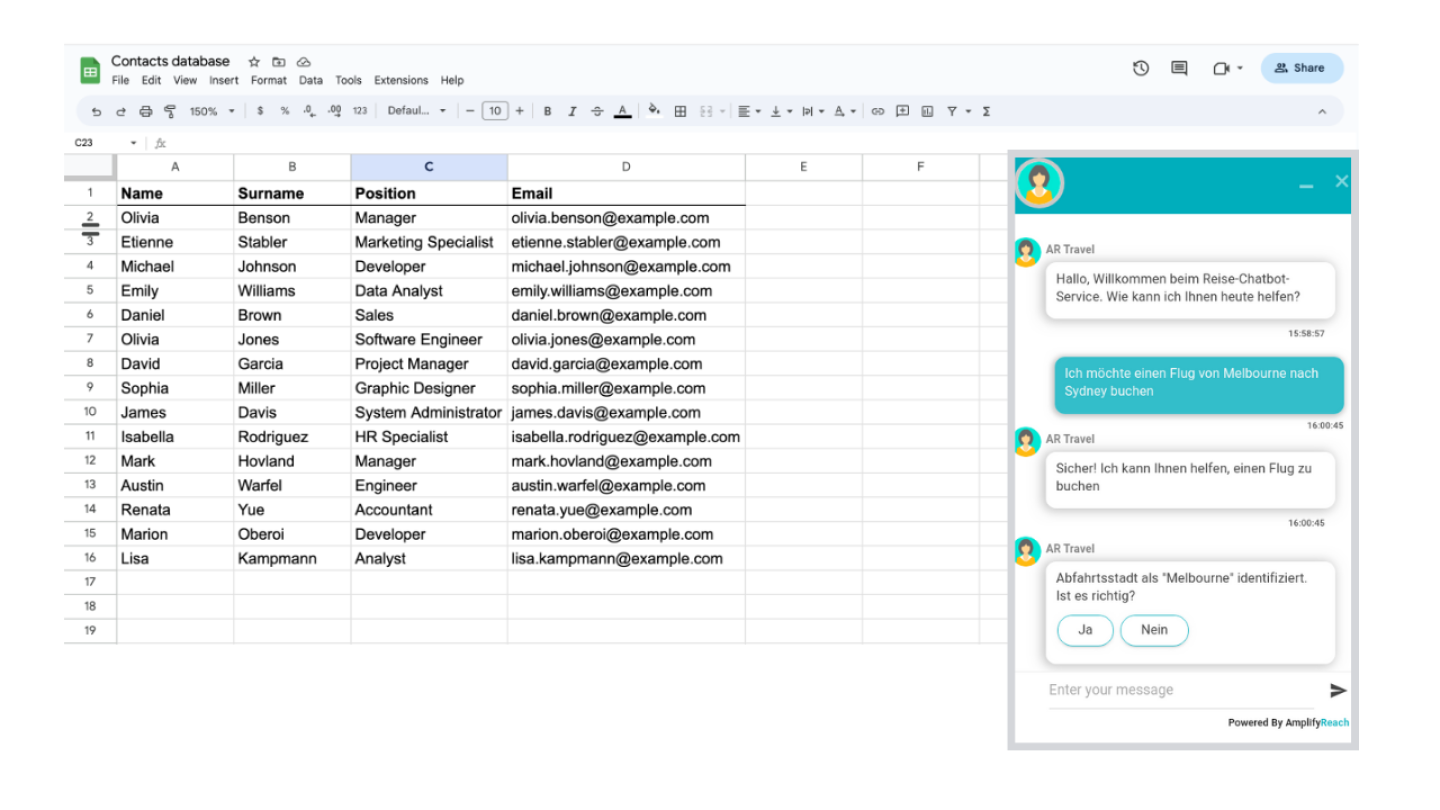
Task: Open the functions sigma icon
Action: (986, 112)
